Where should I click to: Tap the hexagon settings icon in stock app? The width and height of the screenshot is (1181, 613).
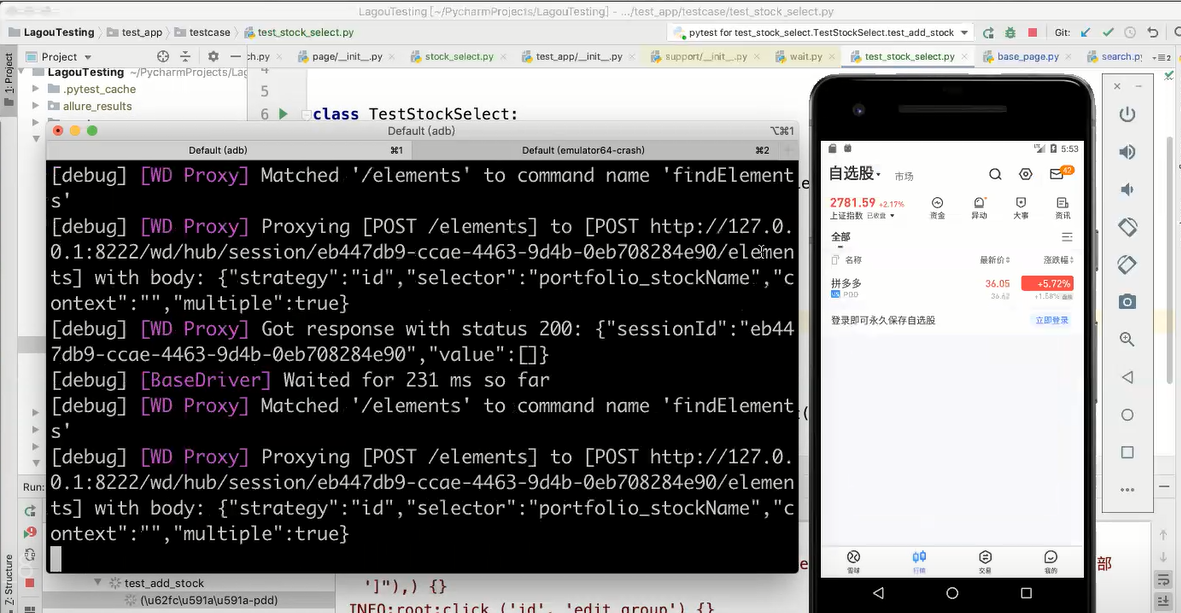(x=1025, y=174)
